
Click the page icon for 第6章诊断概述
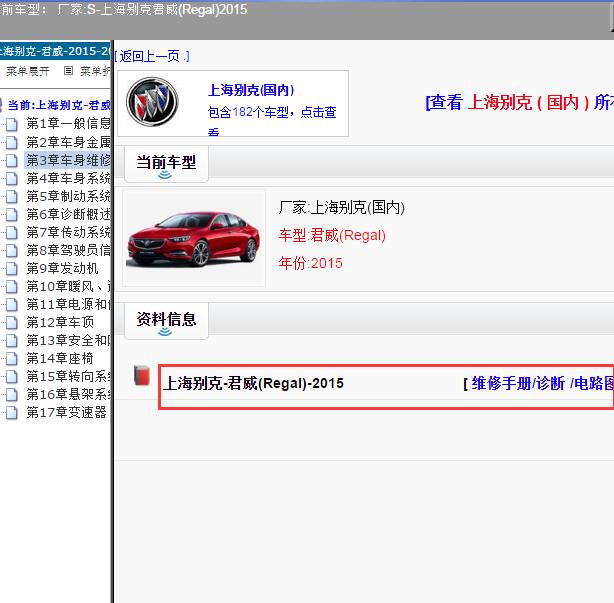[12, 215]
